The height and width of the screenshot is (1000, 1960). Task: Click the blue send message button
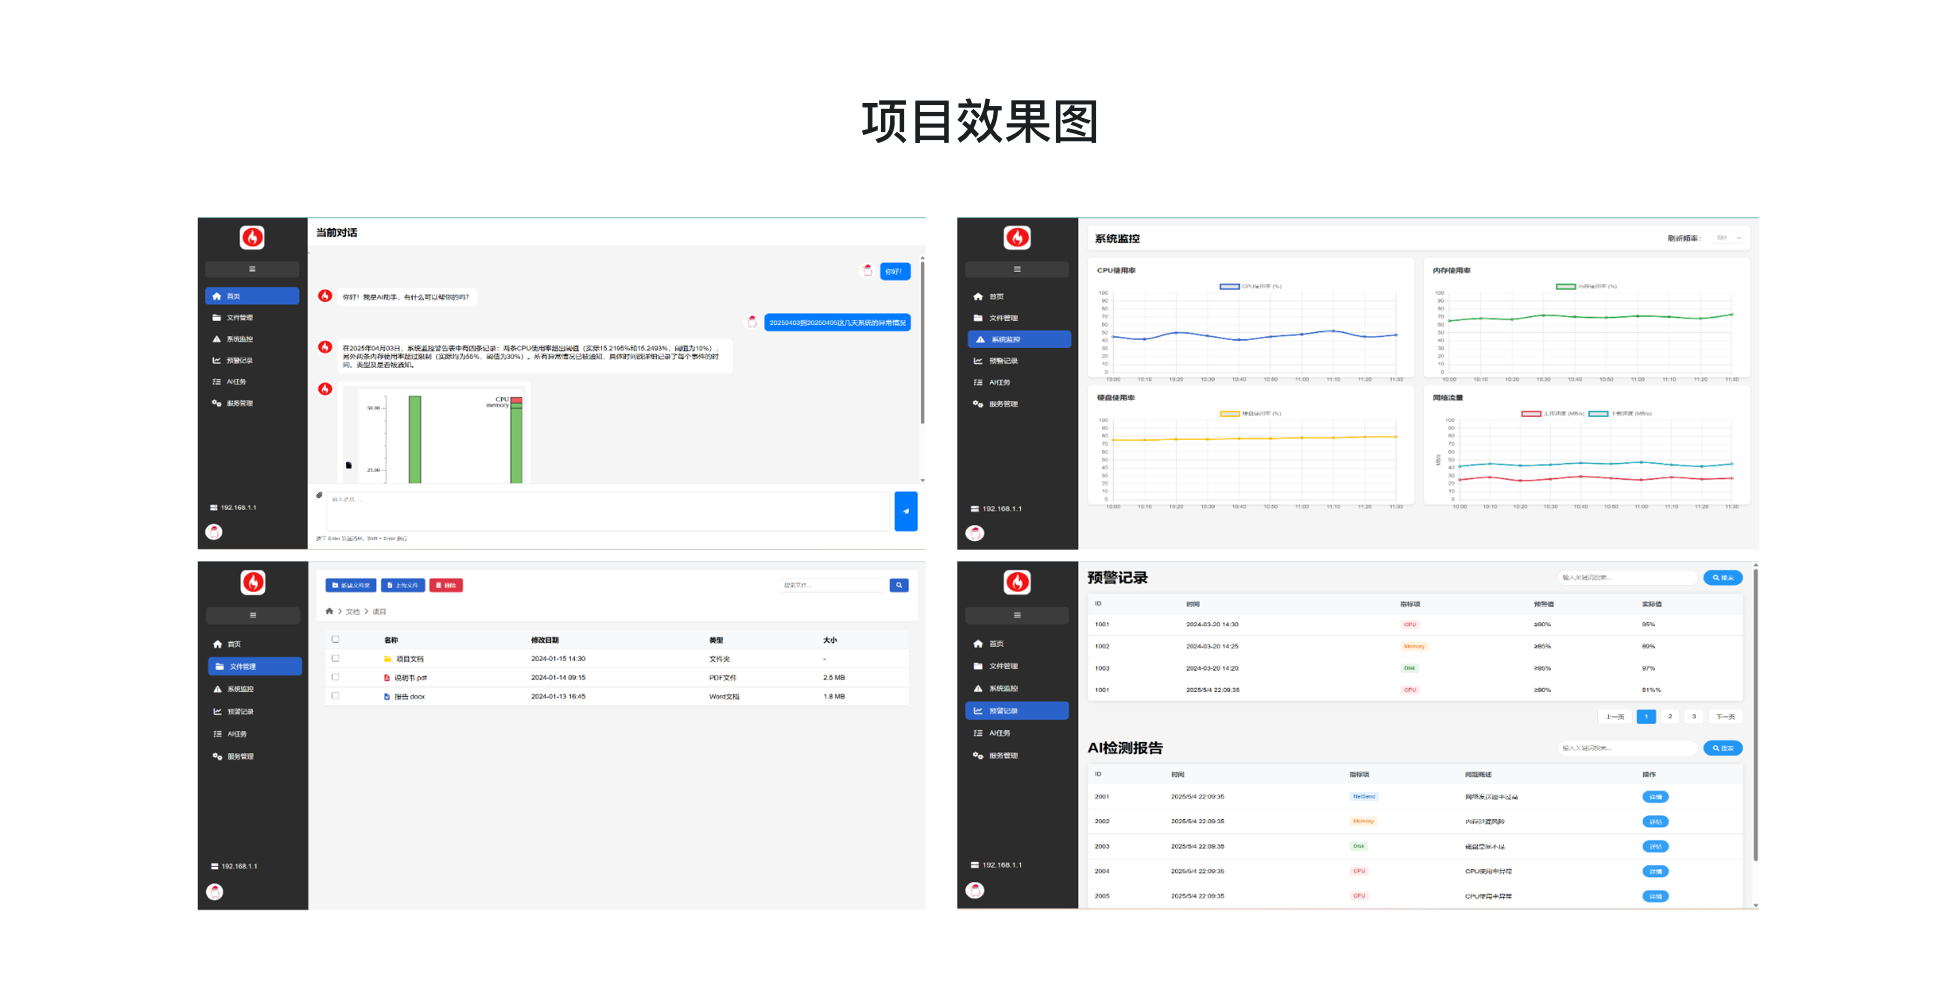pos(906,511)
